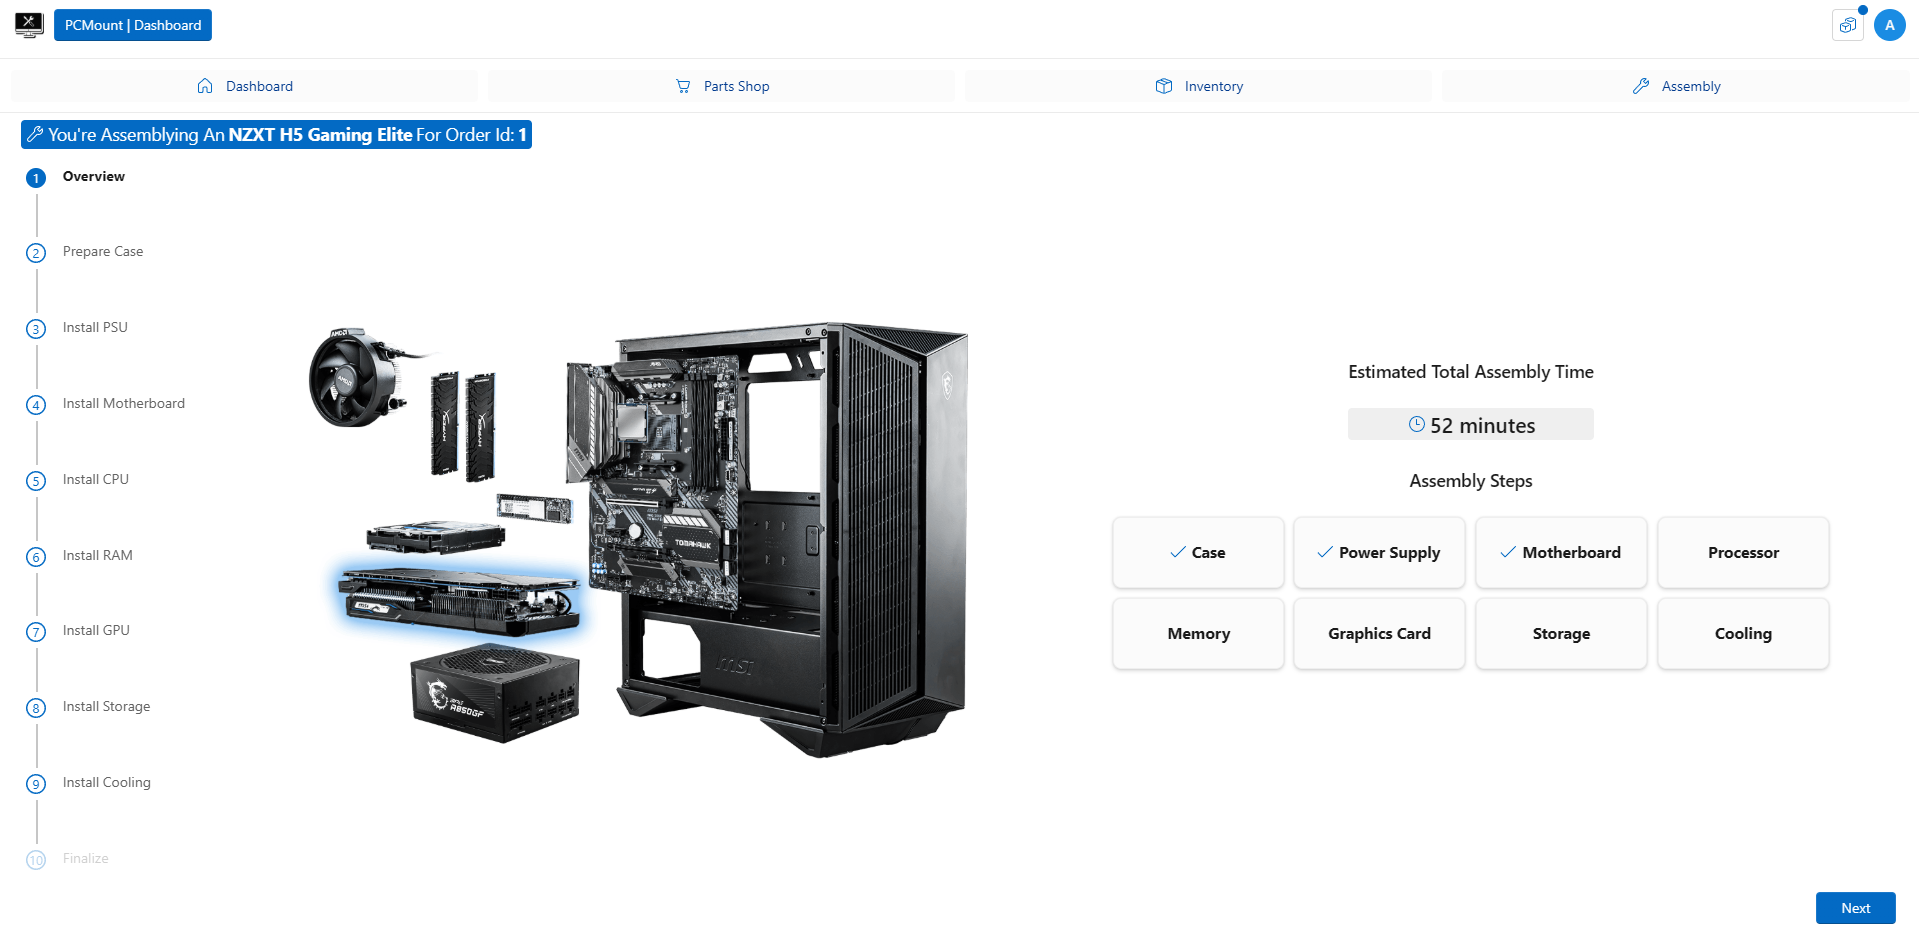Click the checkmark on Case card
Image resolution: width=1919 pixels, height=932 pixels.
coord(1178,552)
